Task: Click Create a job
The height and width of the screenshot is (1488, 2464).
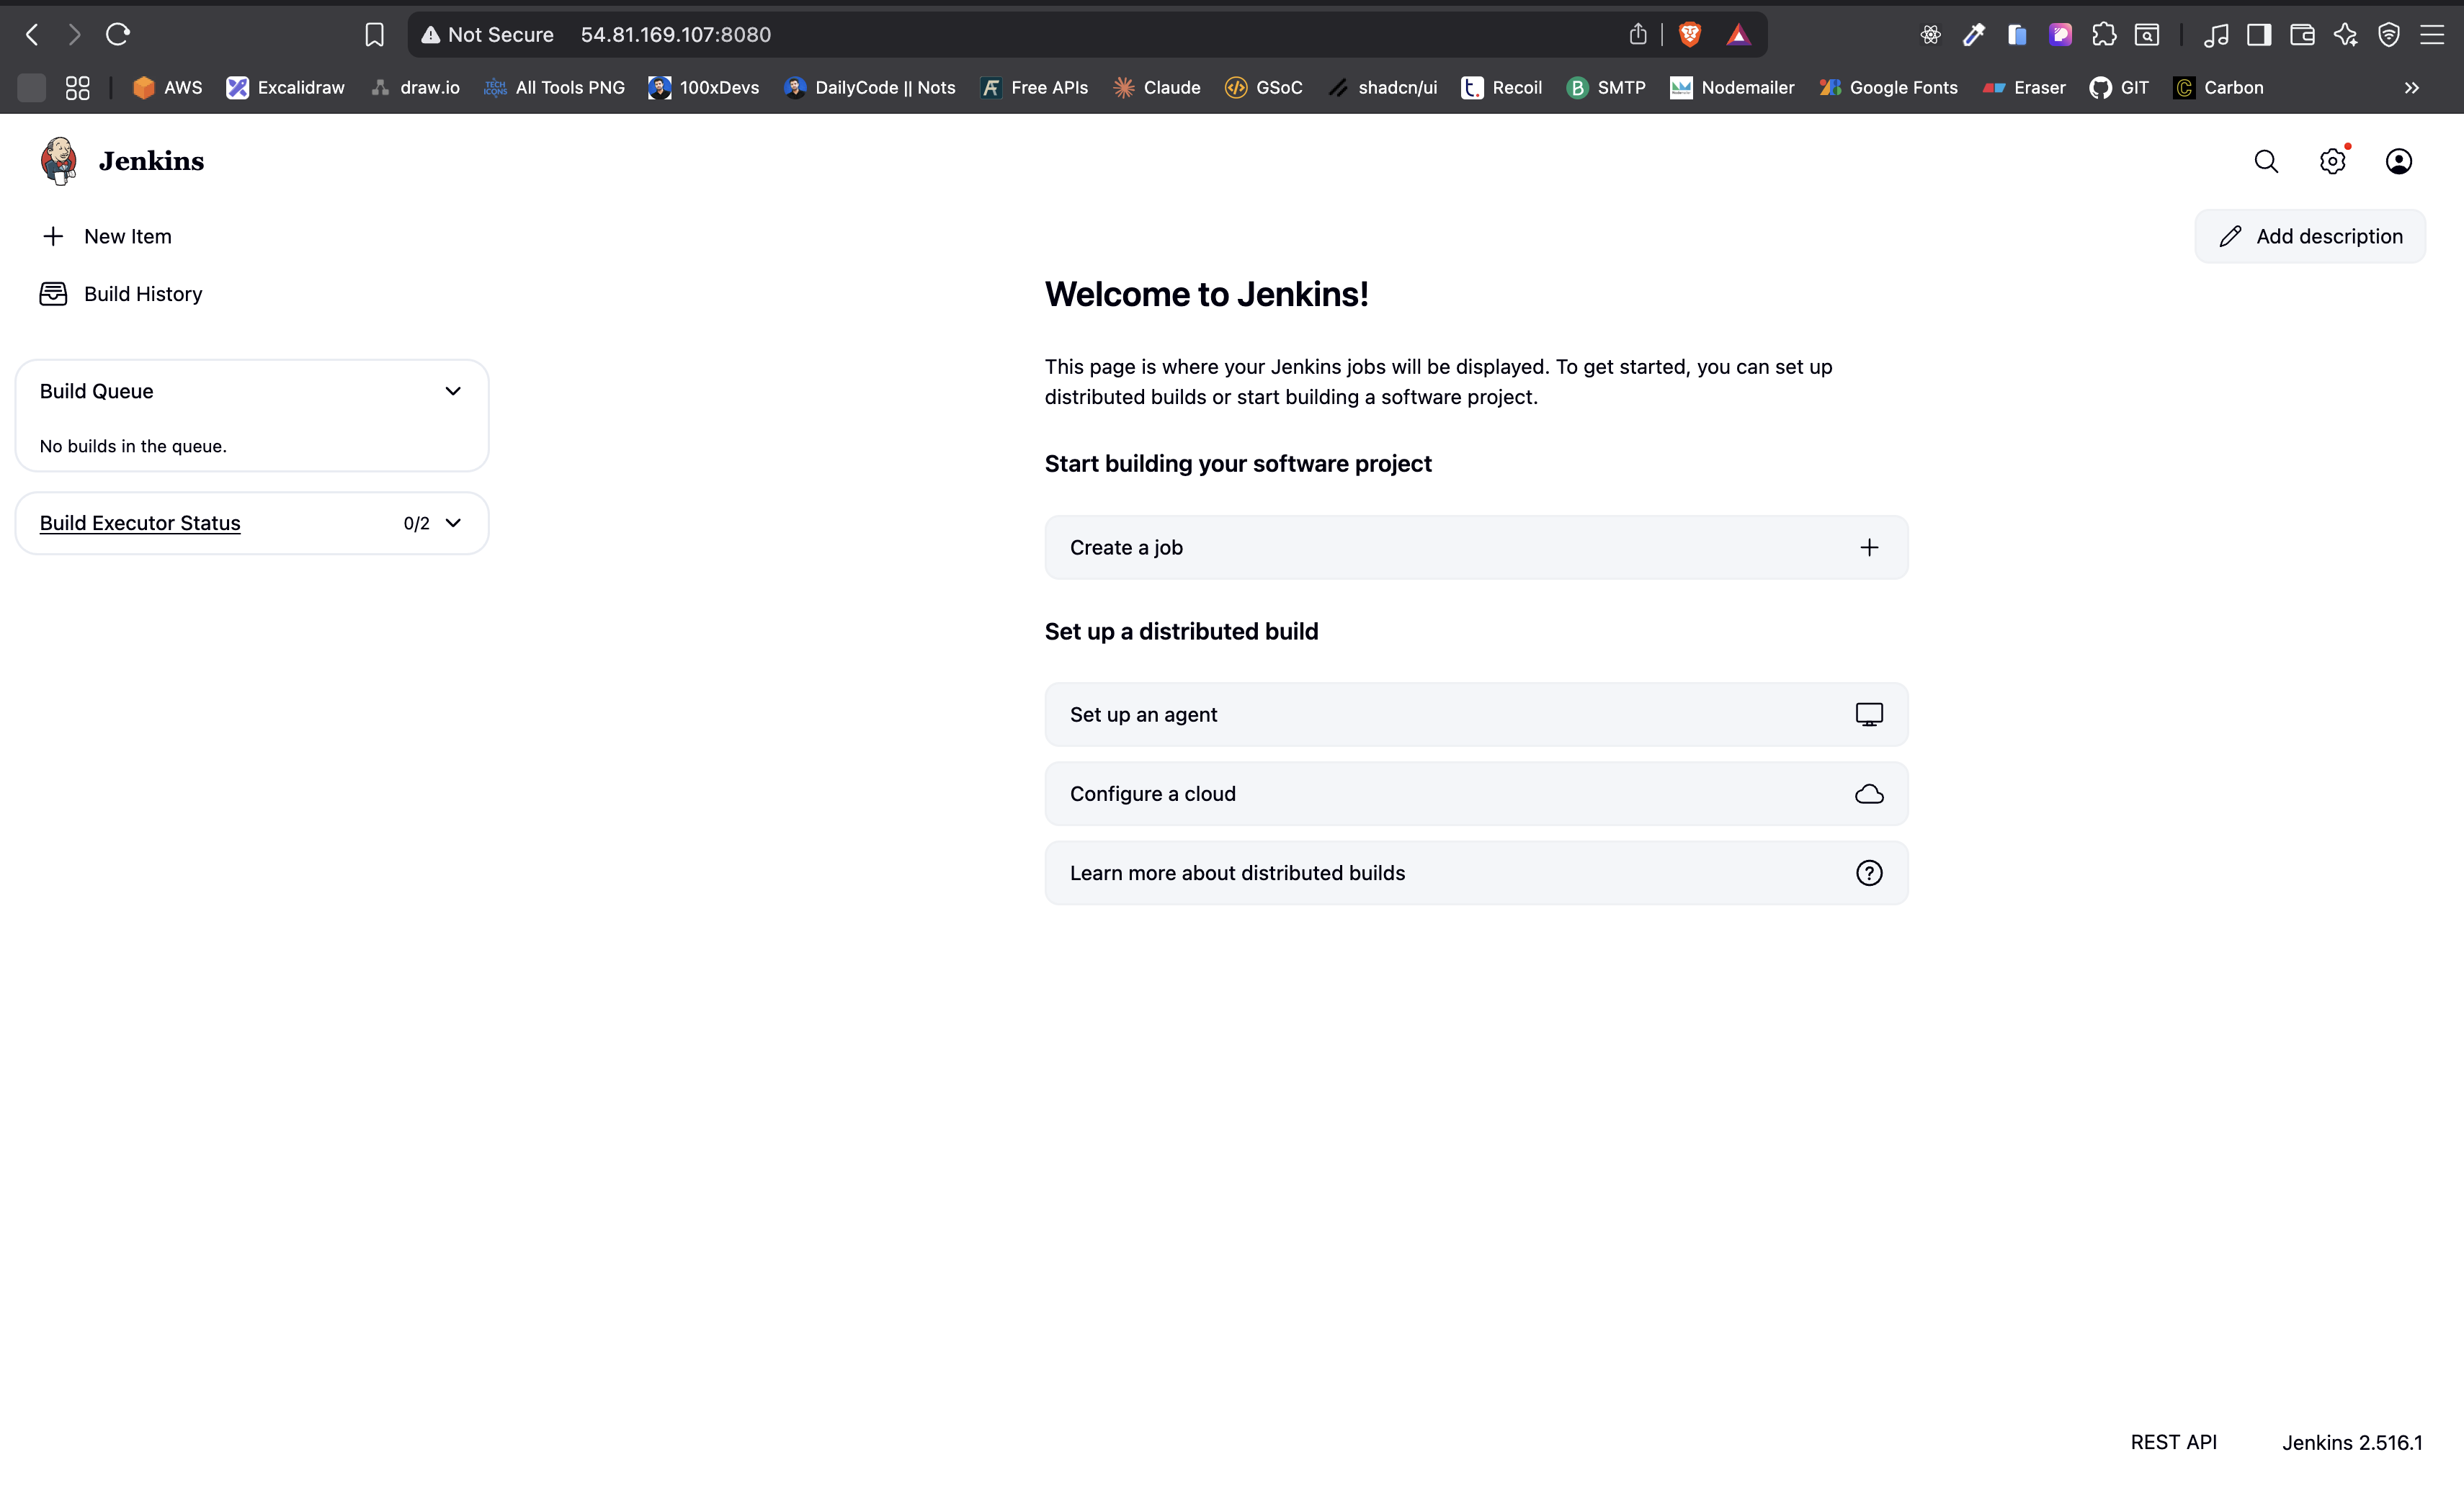Action: coord(1475,547)
